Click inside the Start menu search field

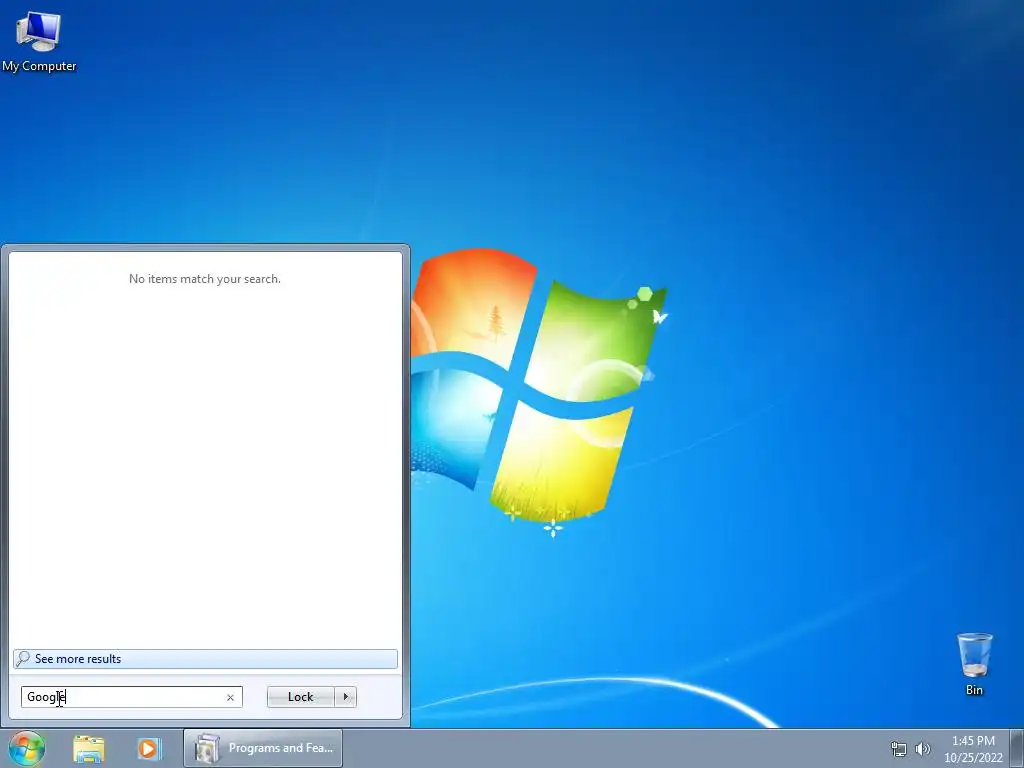131,697
